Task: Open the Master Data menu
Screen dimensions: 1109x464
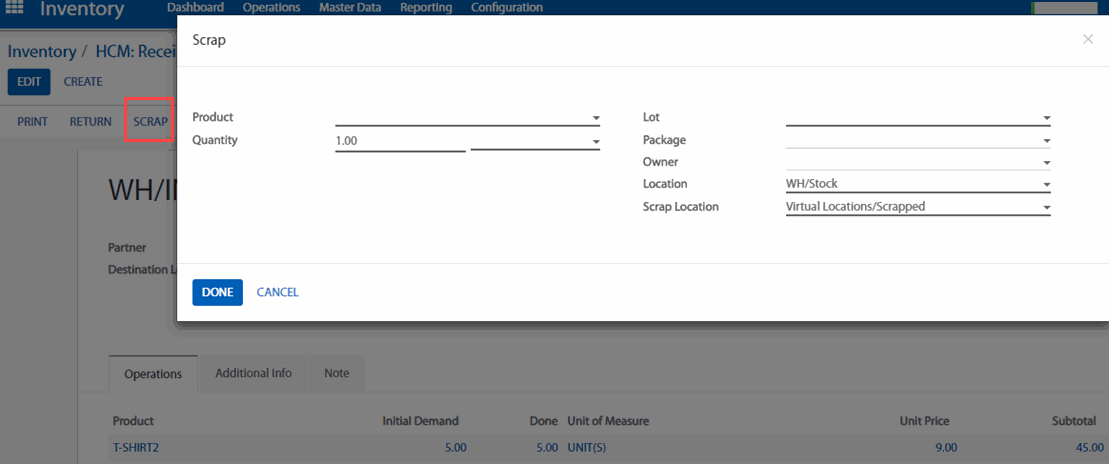Action: 349,8
